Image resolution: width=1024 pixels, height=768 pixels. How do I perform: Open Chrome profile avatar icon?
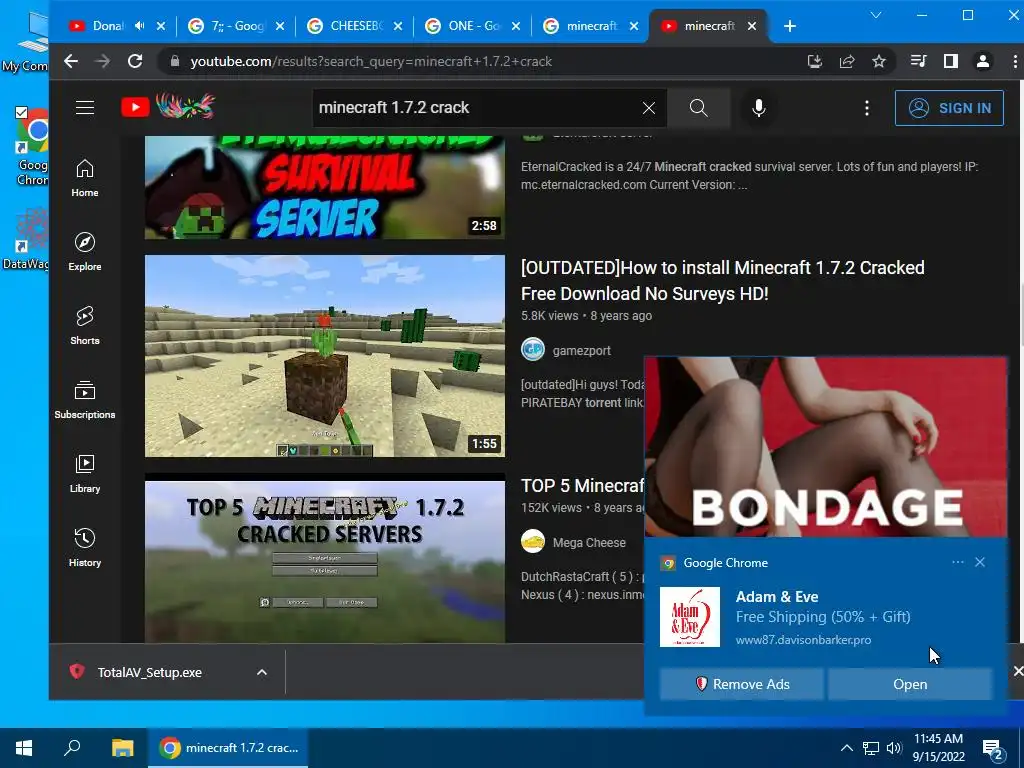[982, 61]
